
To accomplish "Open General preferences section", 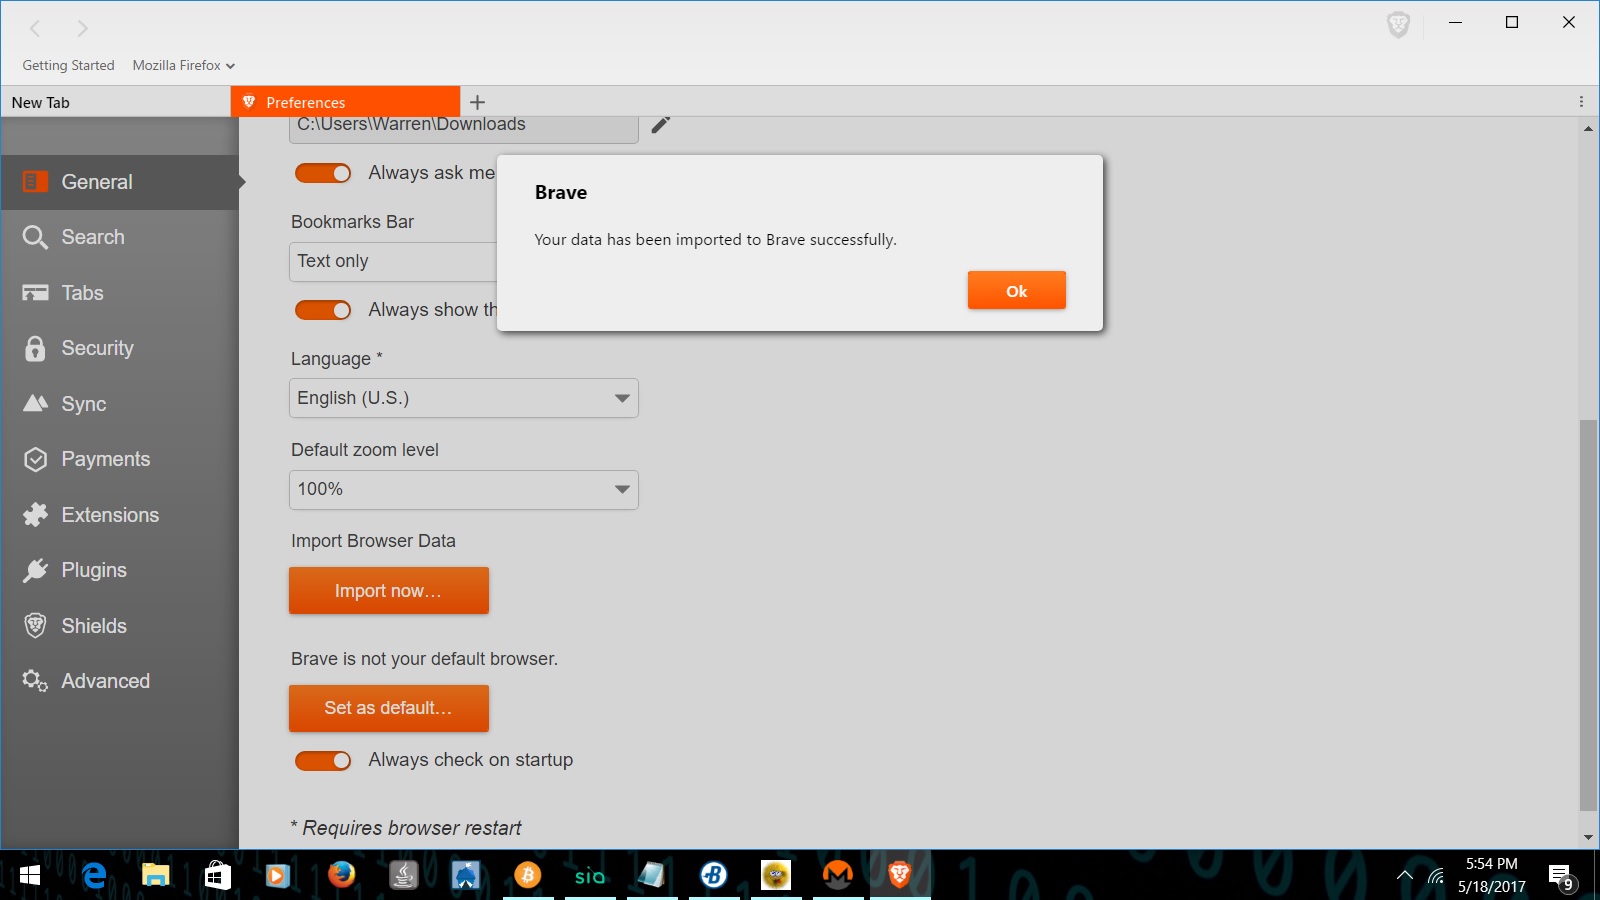I will pos(120,182).
